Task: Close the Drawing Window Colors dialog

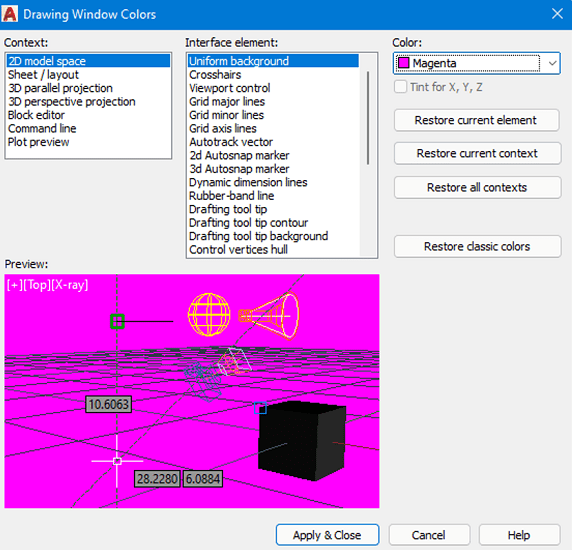Action: tap(557, 14)
